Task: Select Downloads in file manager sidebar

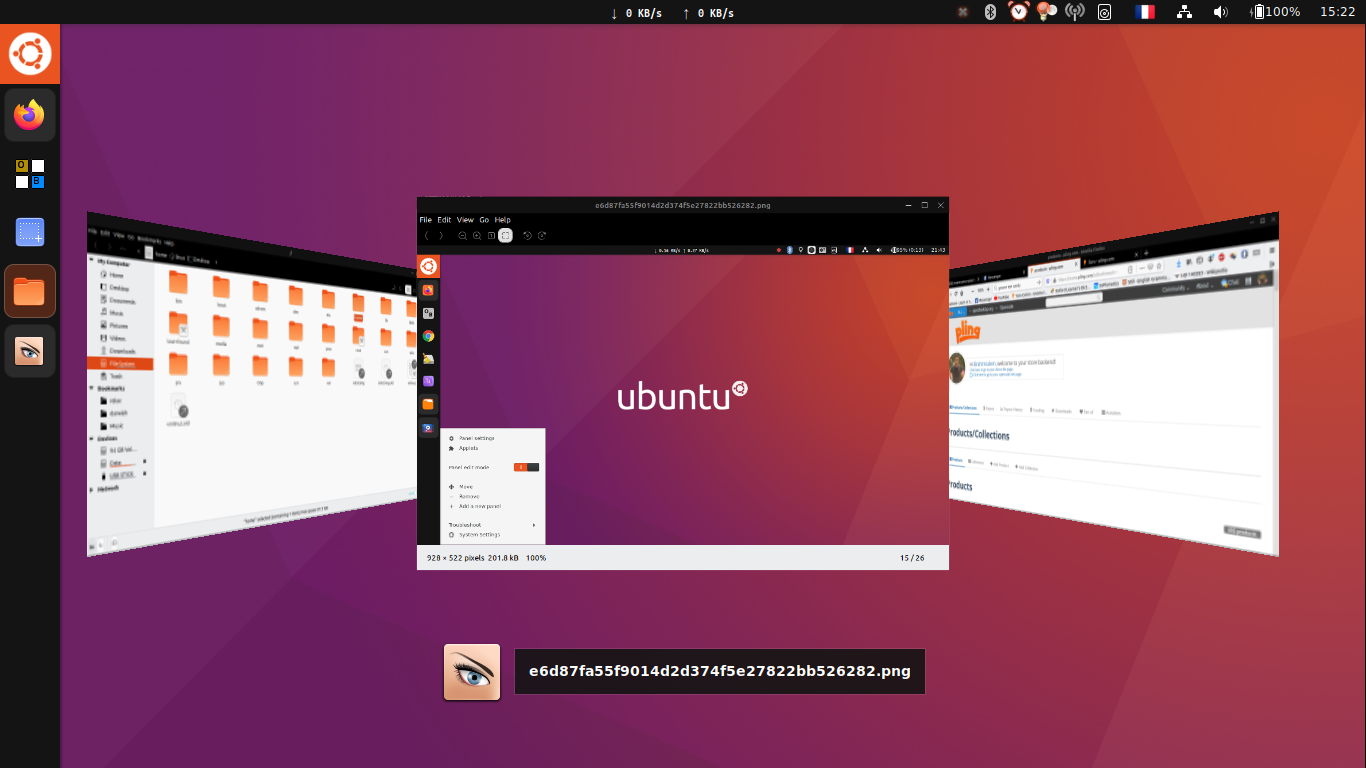Action: tap(119, 351)
